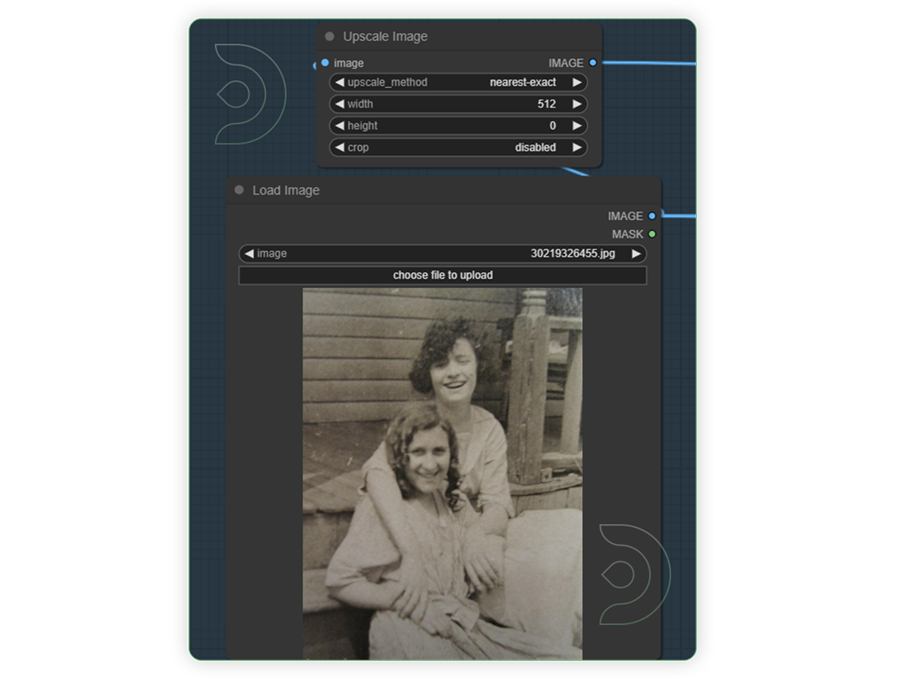Click the loaded photo preview thumbnail
The image size is (900, 679).
[443, 474]
